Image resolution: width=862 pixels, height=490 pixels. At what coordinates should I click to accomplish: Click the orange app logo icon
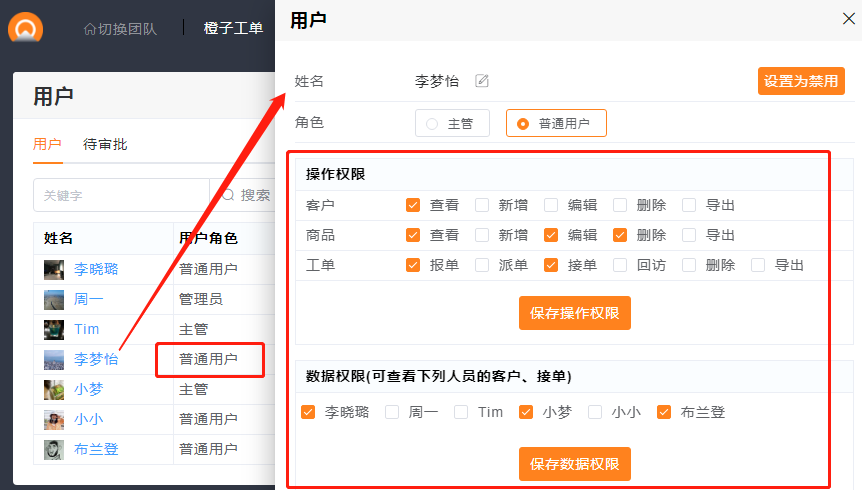pyautogui.click(x=25, y=28)
